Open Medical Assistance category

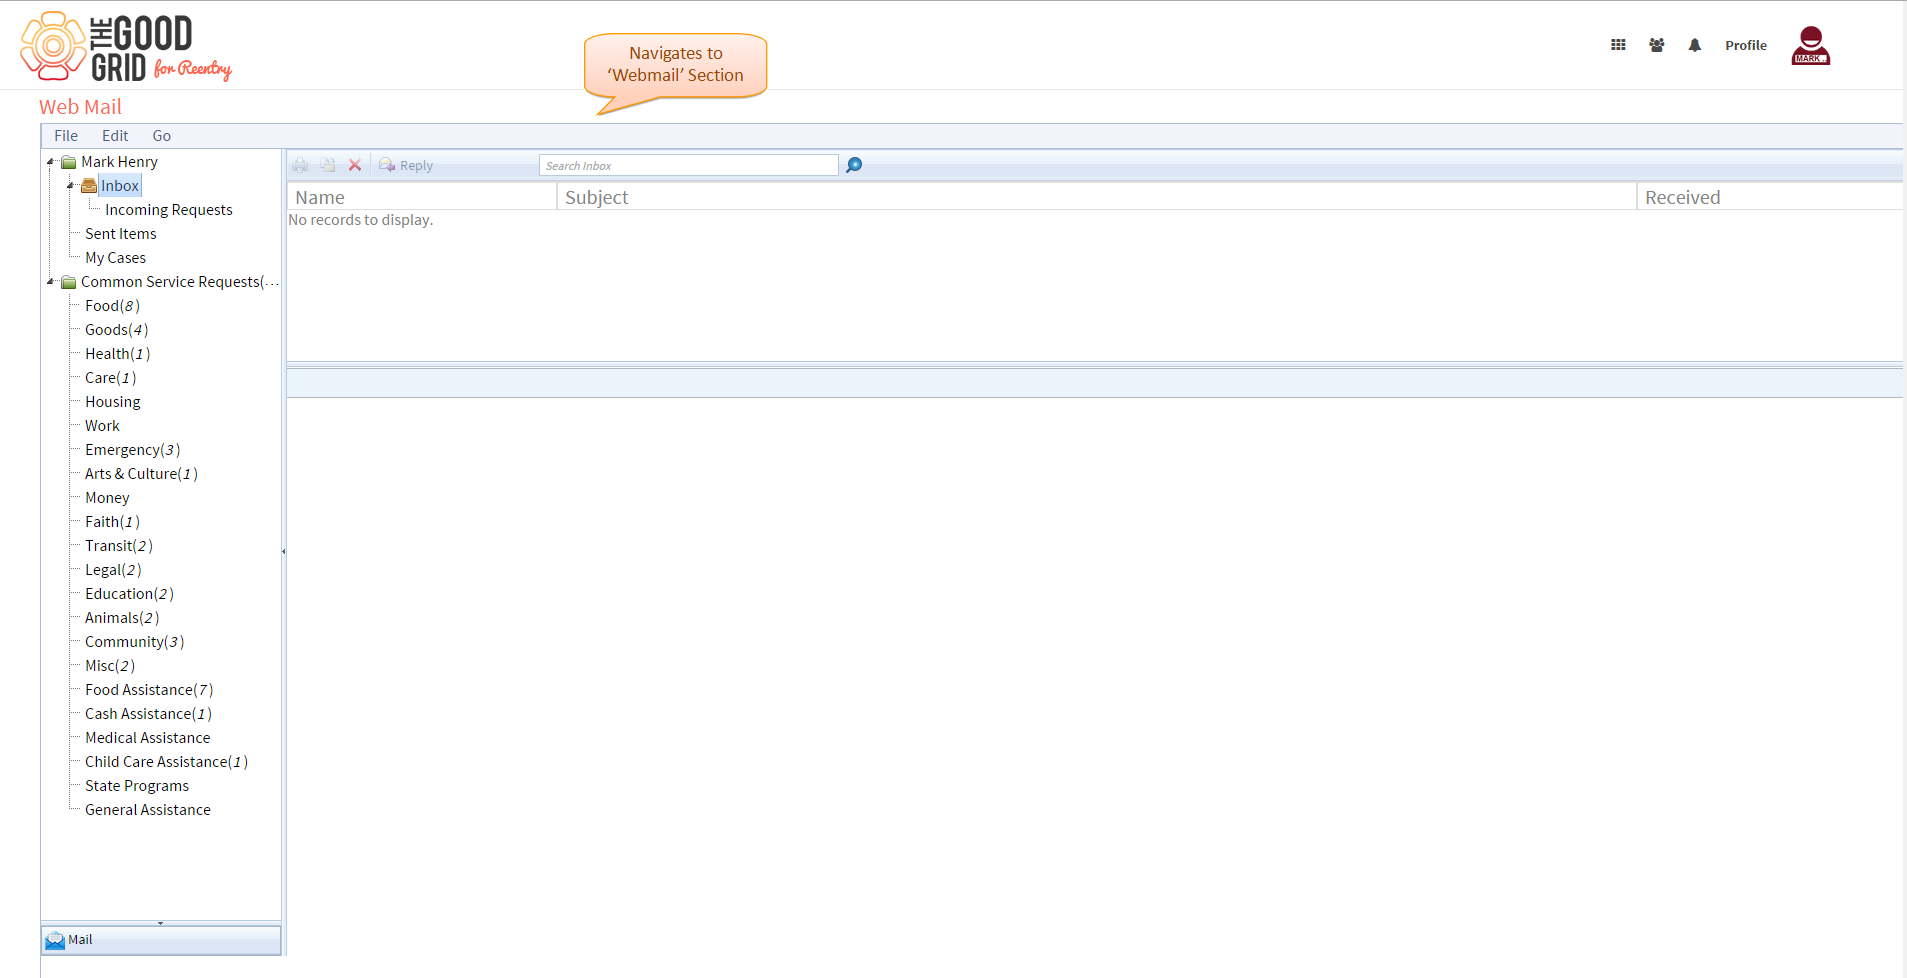pyautogui.click(x=148, y=738)
